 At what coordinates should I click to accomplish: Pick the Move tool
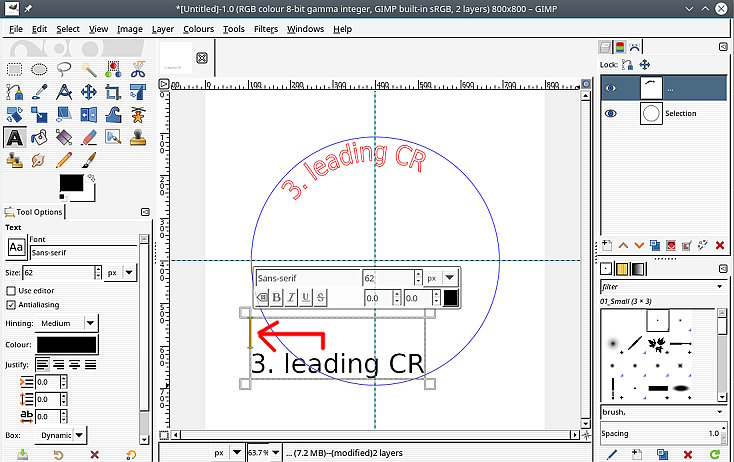point(88,92)
